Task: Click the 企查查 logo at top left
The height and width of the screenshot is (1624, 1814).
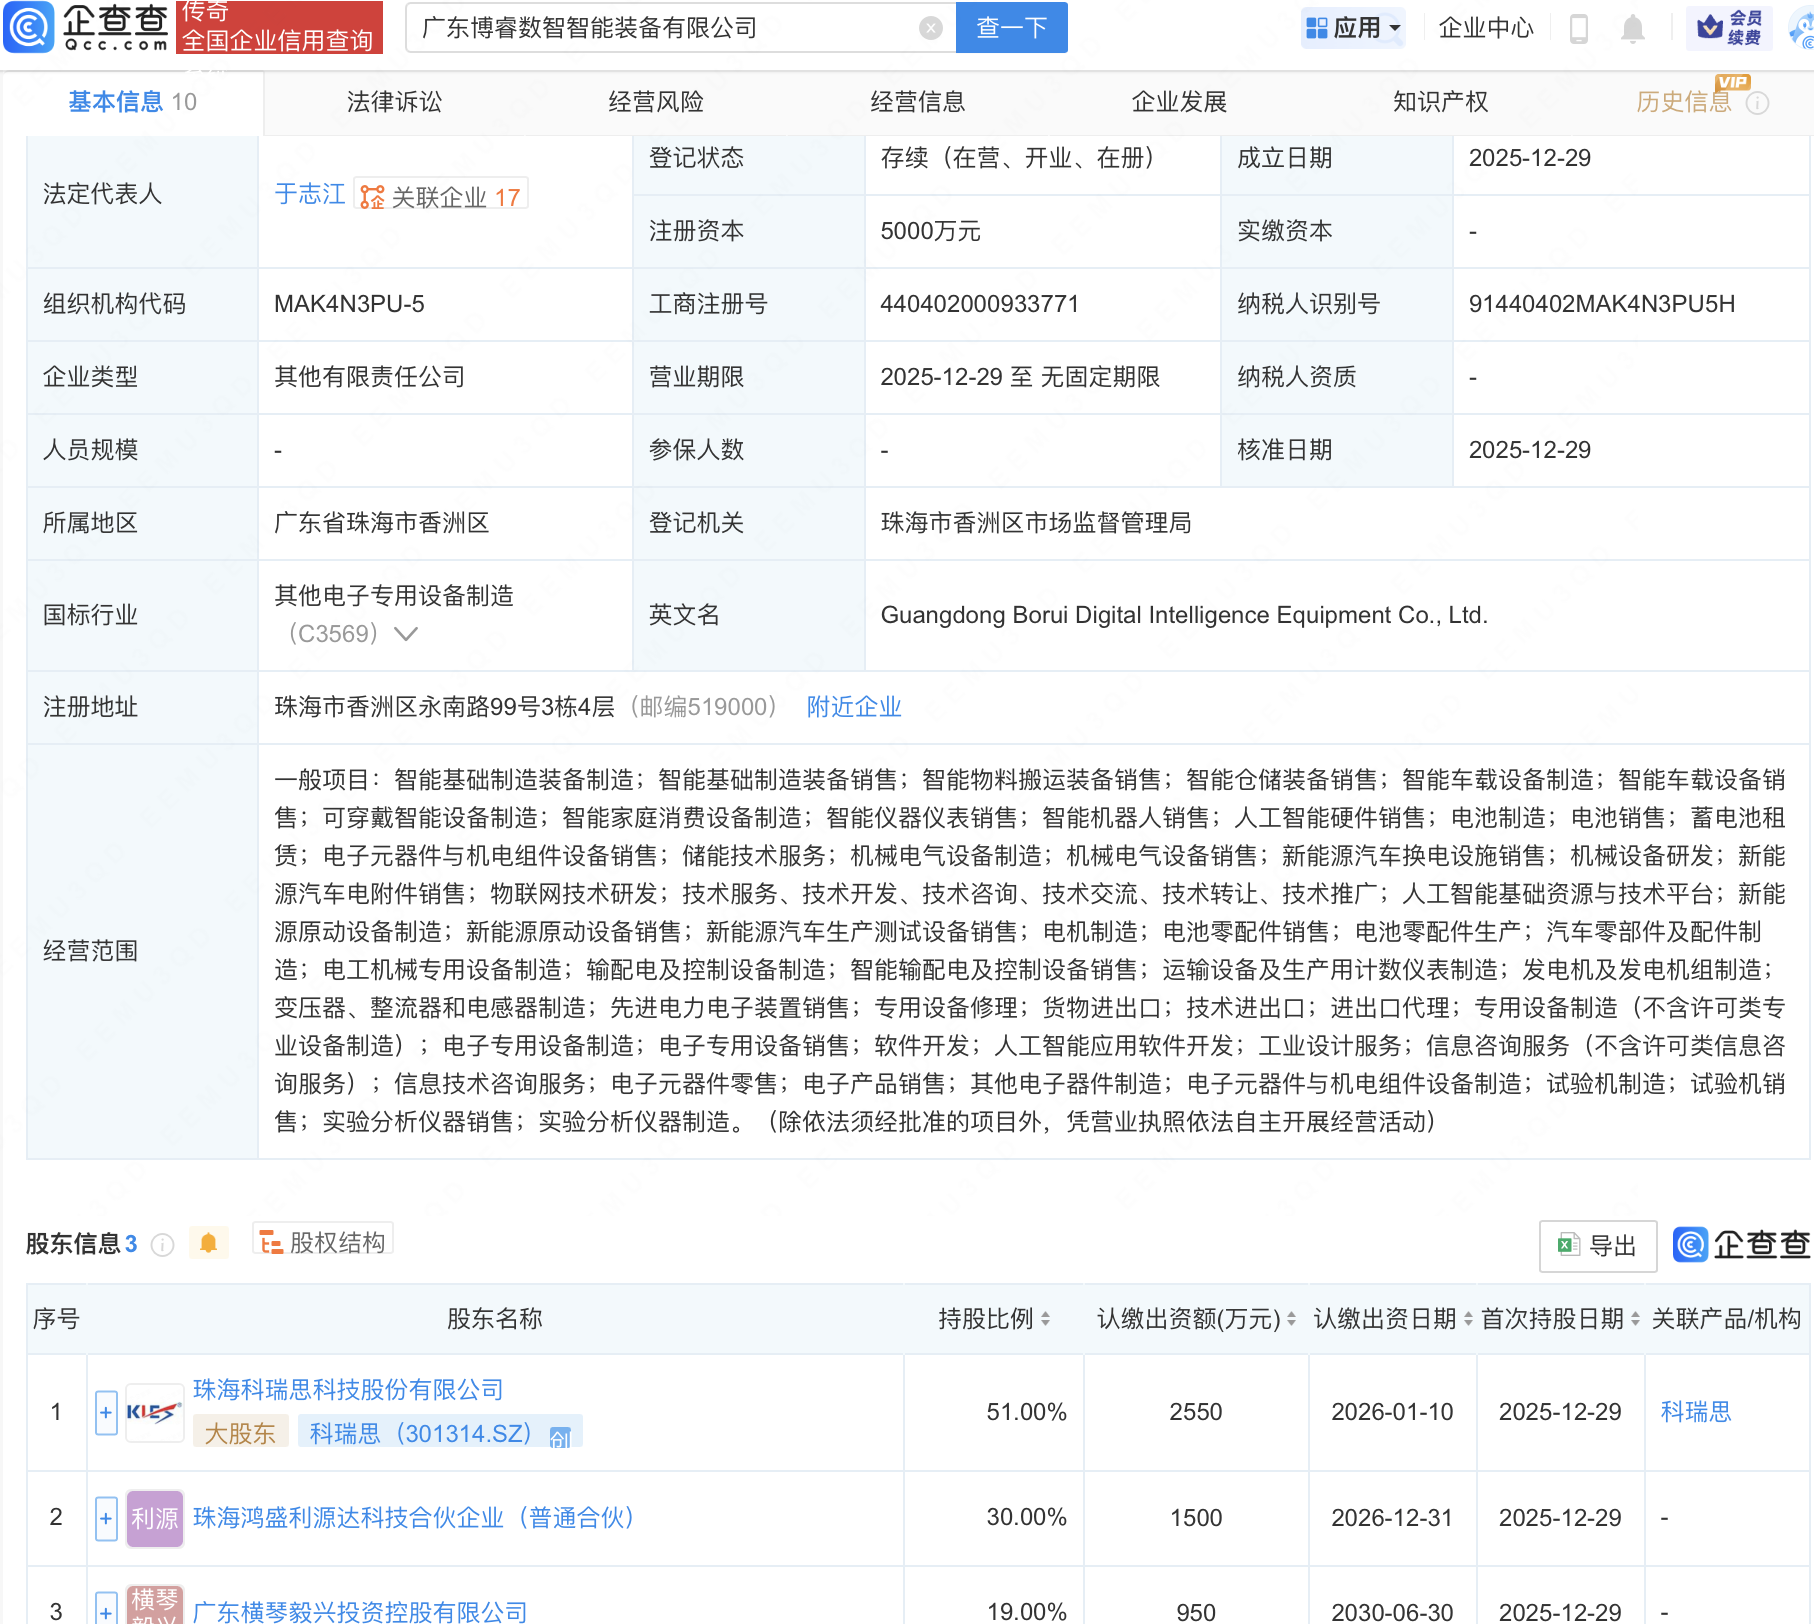Action: (x=85, y=28)
